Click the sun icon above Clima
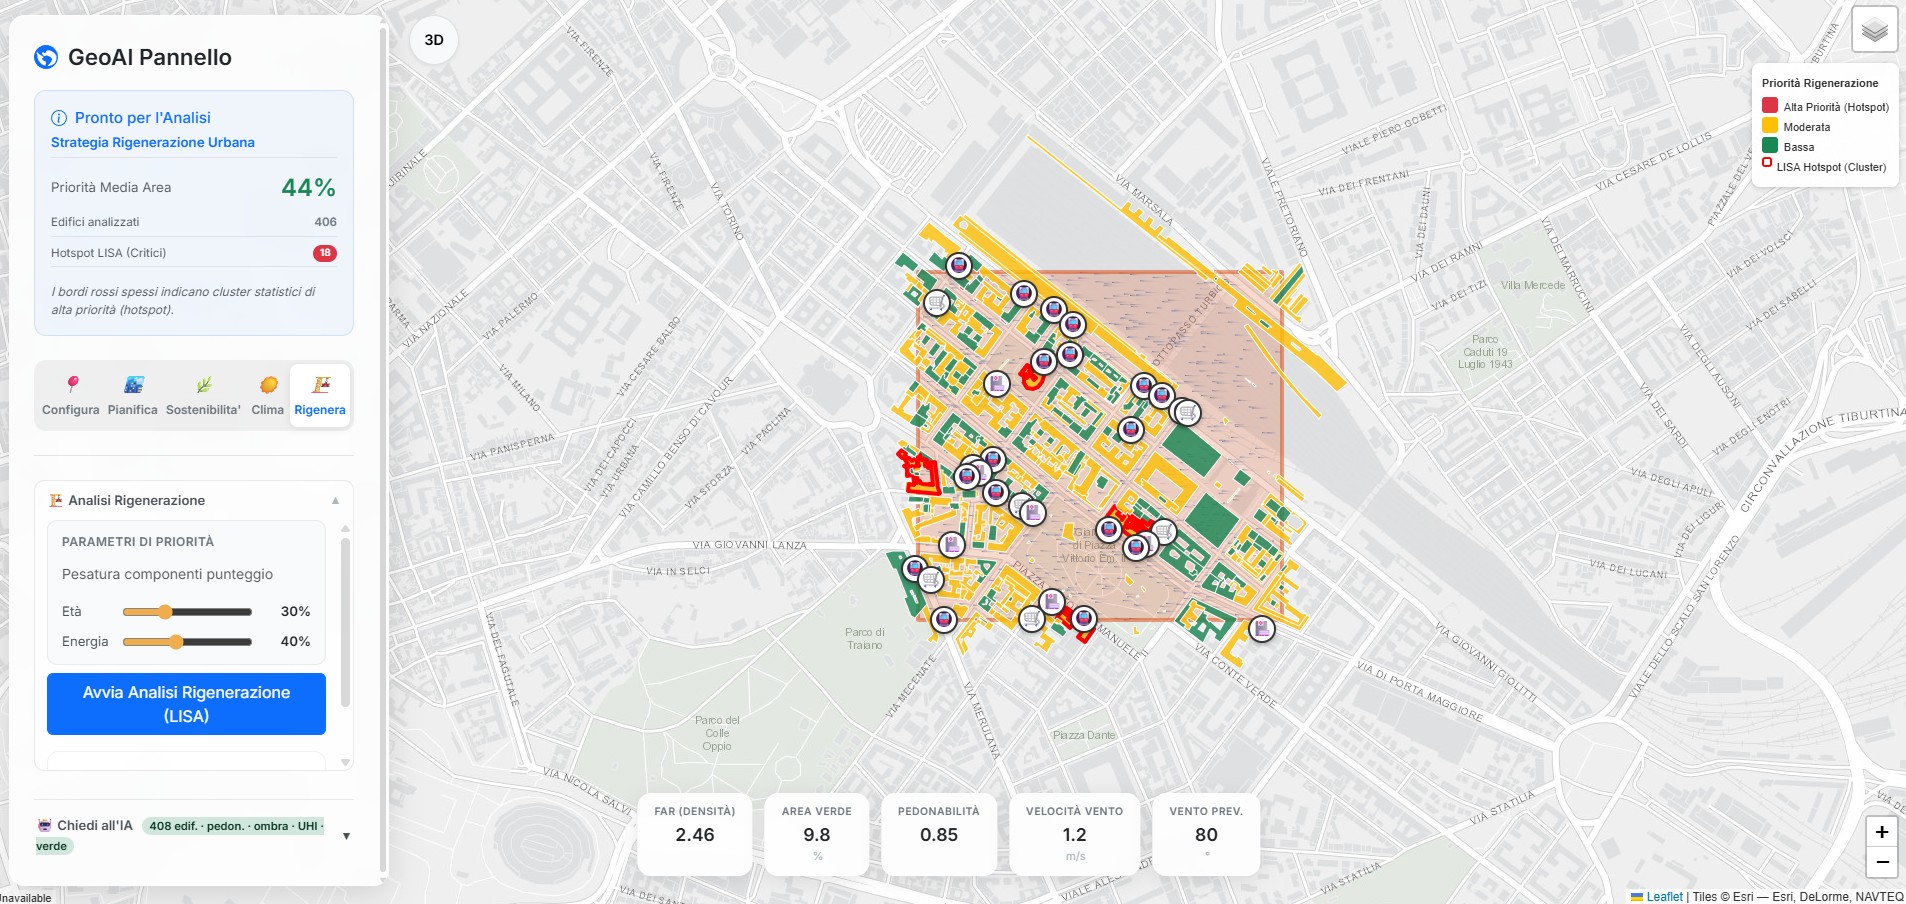Image resolution: width=1906 pixels, height=904 pixels. click(x=268, y=384)
